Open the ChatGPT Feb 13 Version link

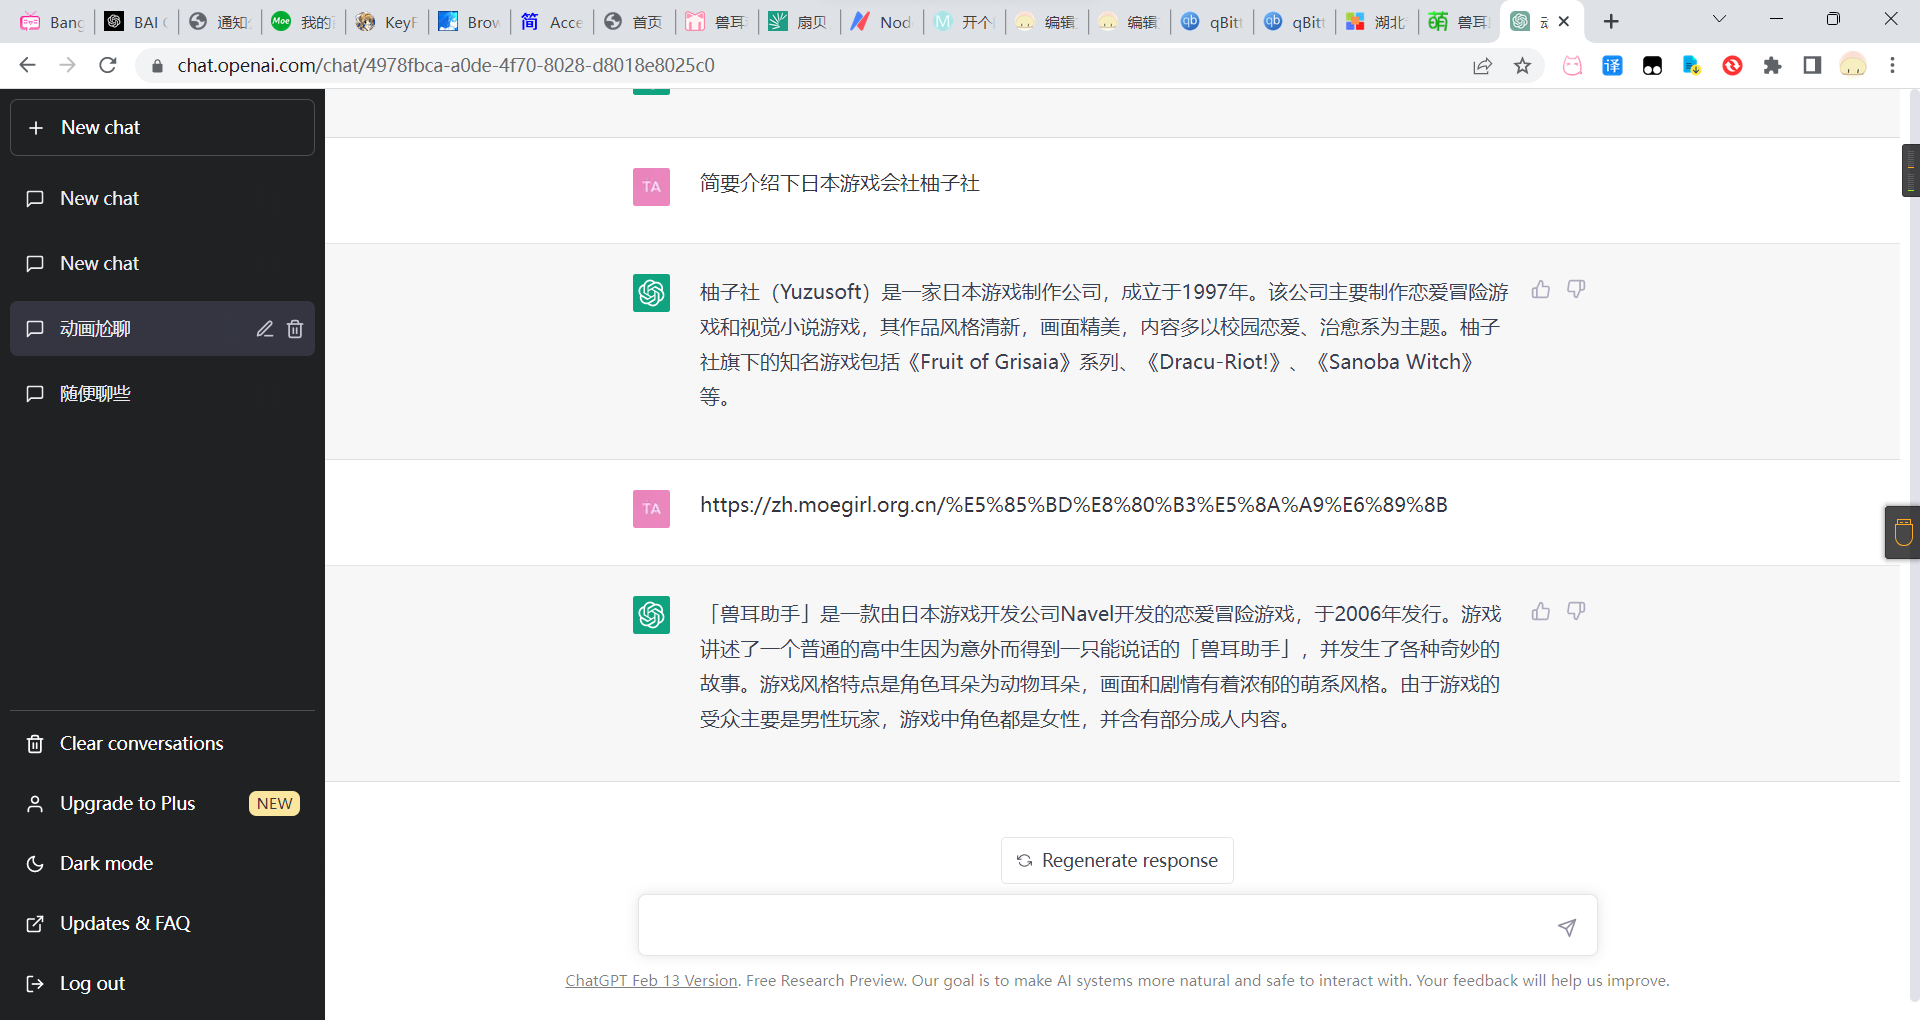[x=651, y=981]
